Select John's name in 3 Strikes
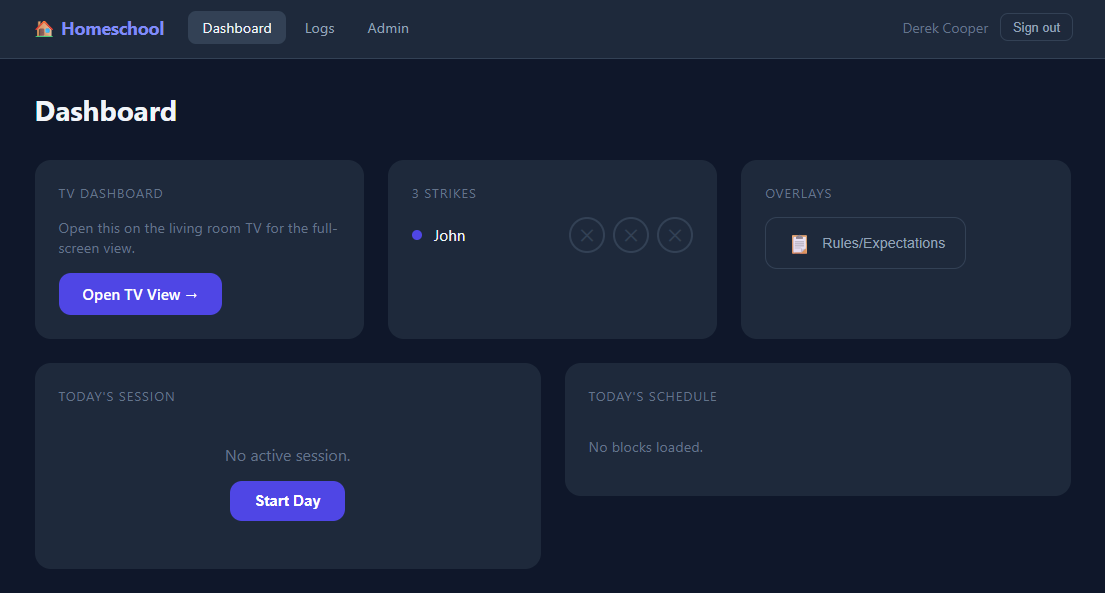 449,236
